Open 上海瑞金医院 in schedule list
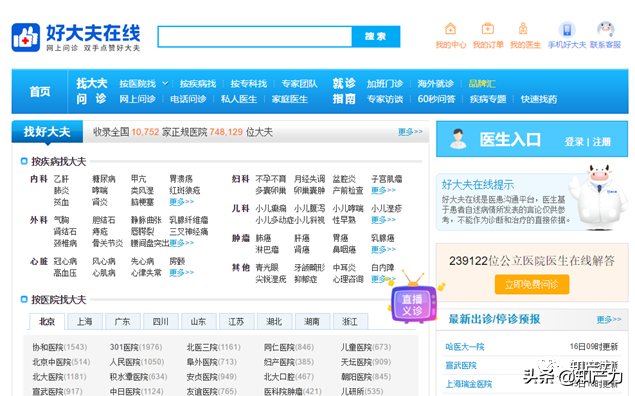Image resolution: width=635 pixels, height=396 pixels. click(469, 384)
